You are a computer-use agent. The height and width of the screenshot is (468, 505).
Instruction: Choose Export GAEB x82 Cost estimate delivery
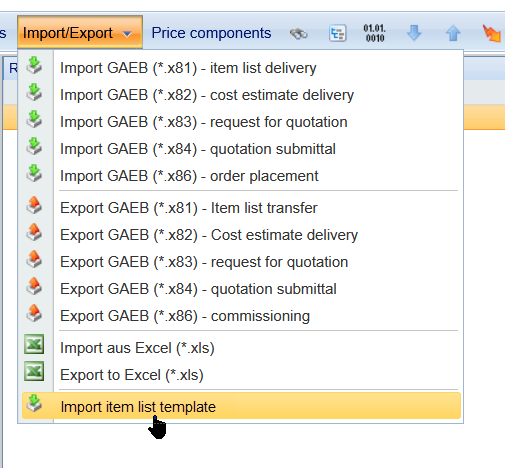pyautogui.click(x=209, y=235)
